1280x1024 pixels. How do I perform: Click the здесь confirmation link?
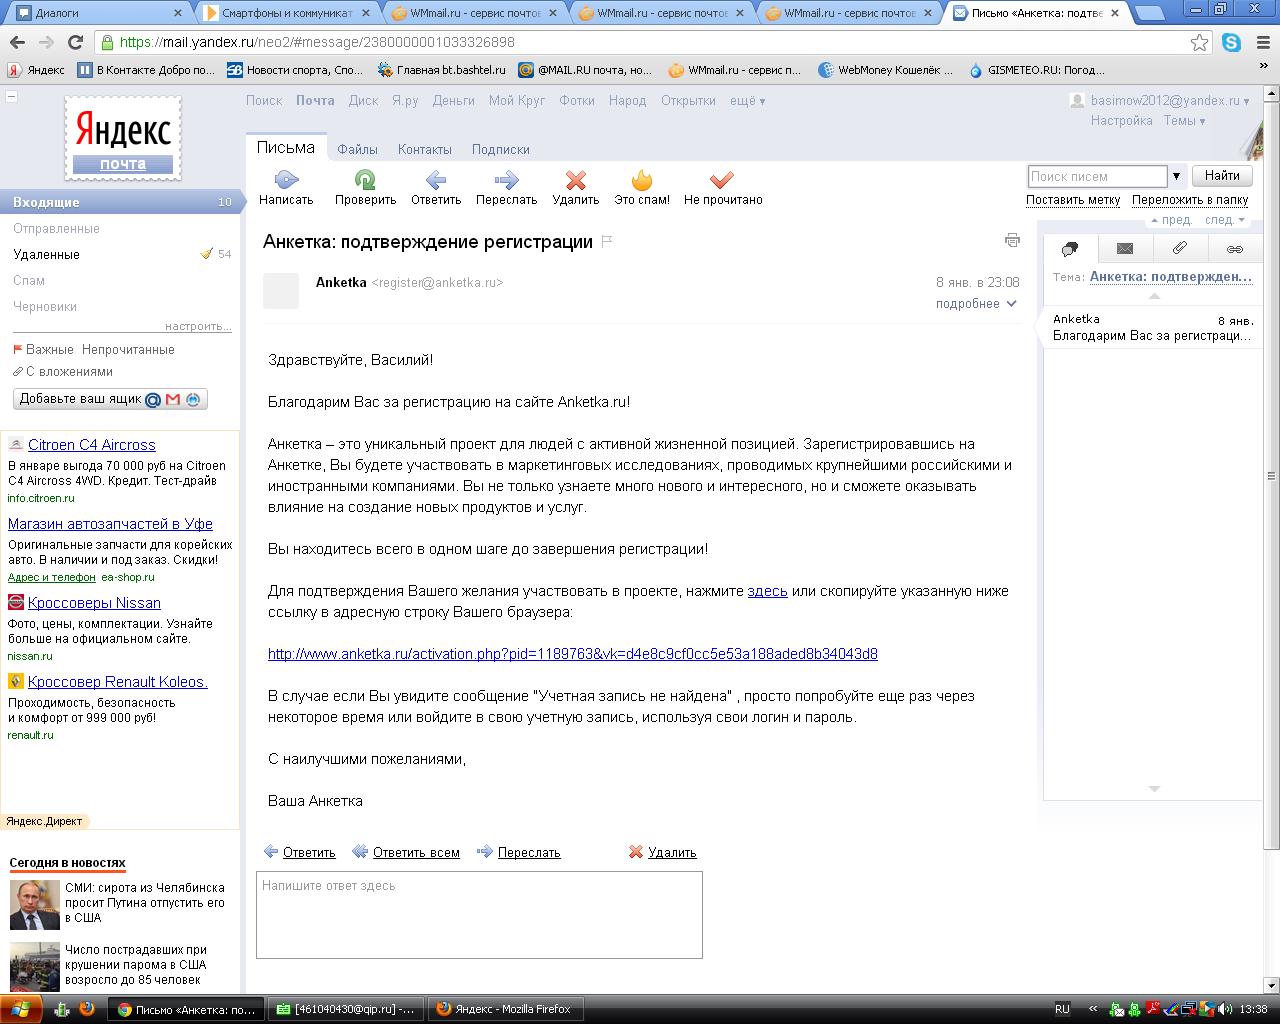[x=767, y=591]
